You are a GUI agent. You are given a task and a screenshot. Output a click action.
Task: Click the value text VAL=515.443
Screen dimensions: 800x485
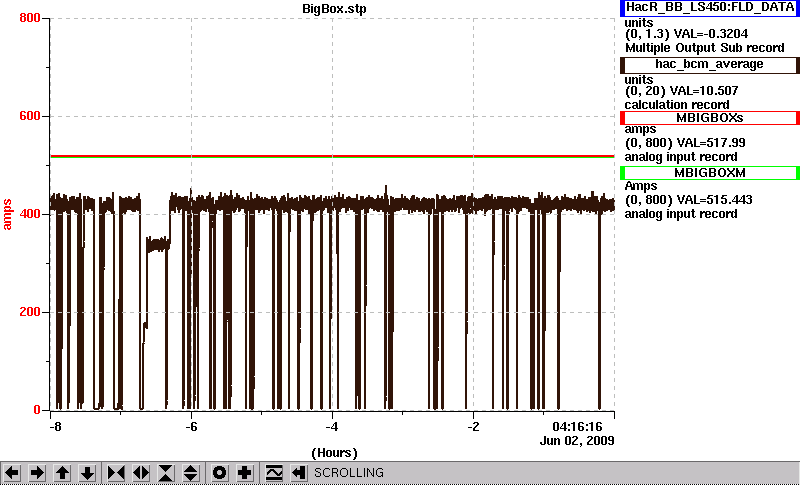pyautogui.click(x=713, y=200)
